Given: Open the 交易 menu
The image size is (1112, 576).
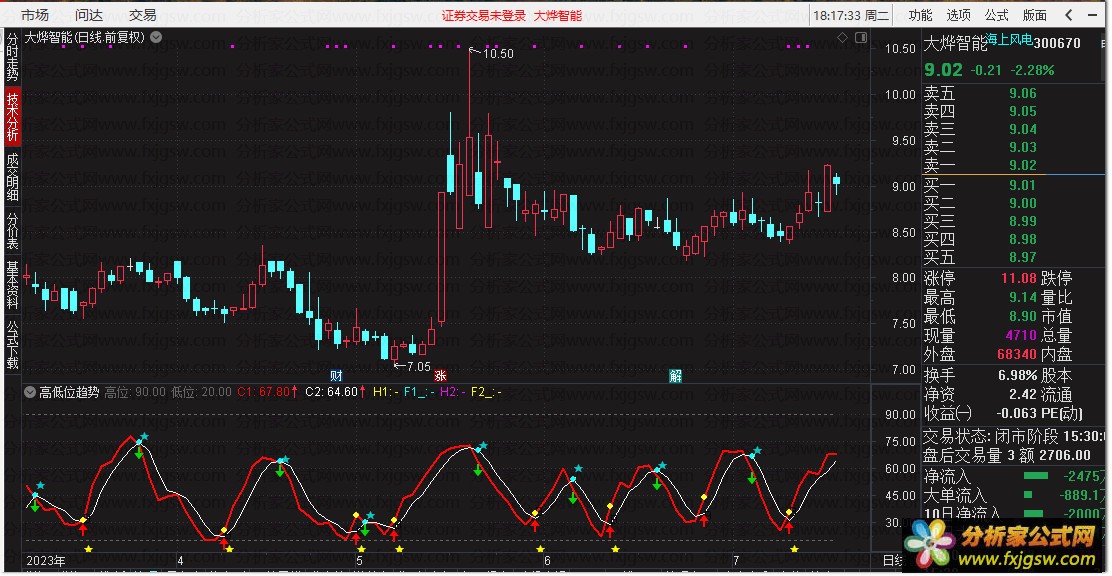Looking at the screenshot, I should [143, 15].
